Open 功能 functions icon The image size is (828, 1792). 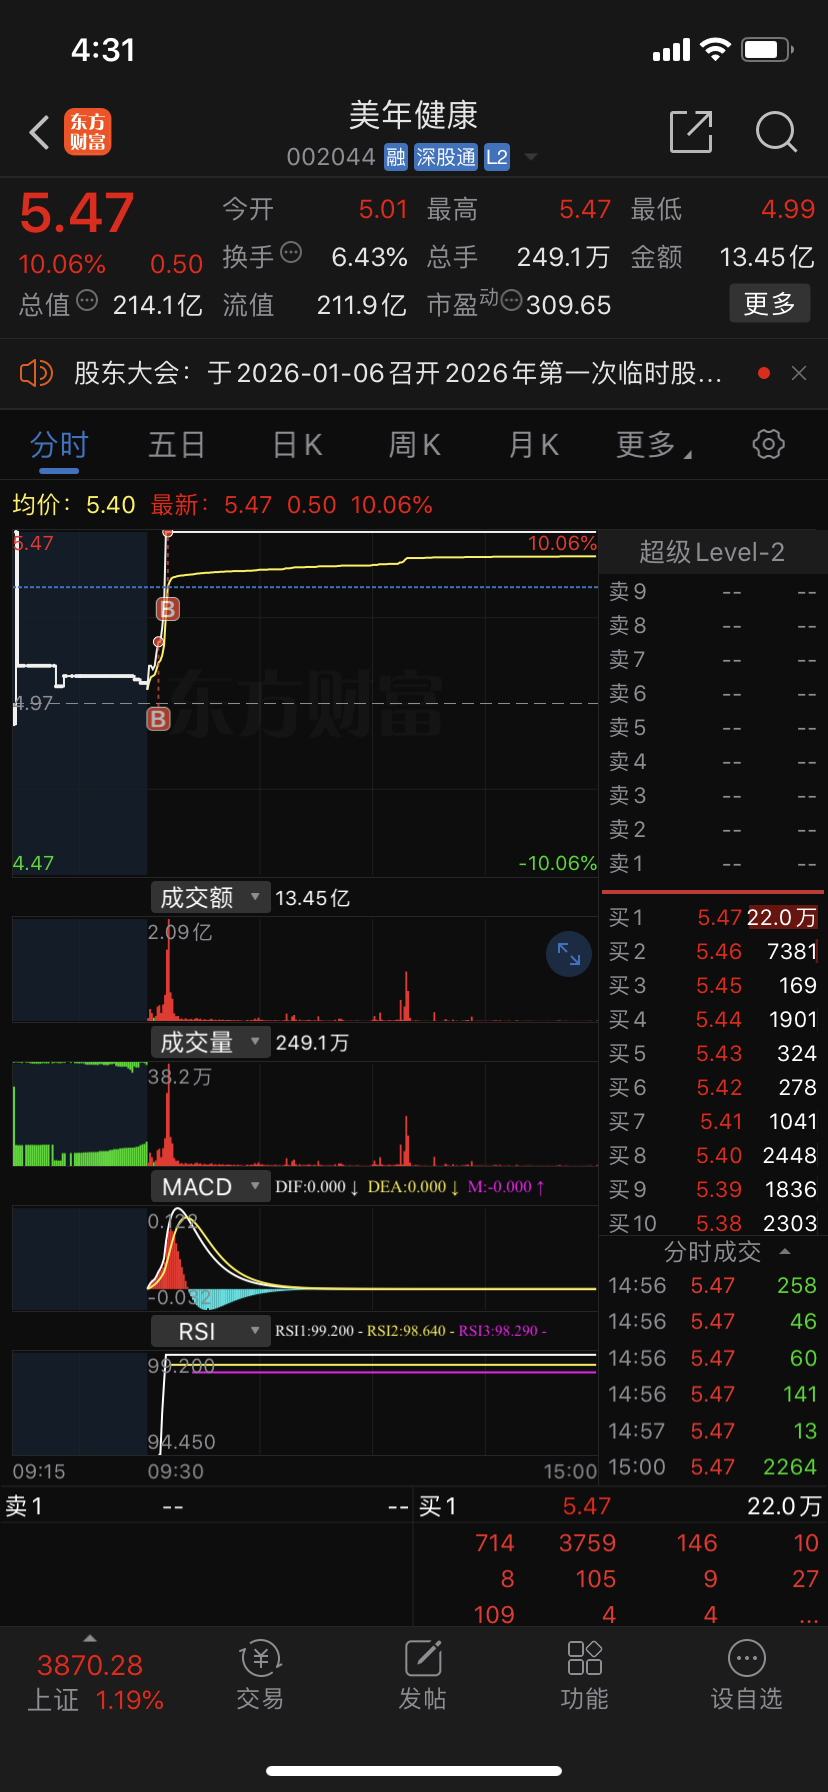(x=585, y=1676)
